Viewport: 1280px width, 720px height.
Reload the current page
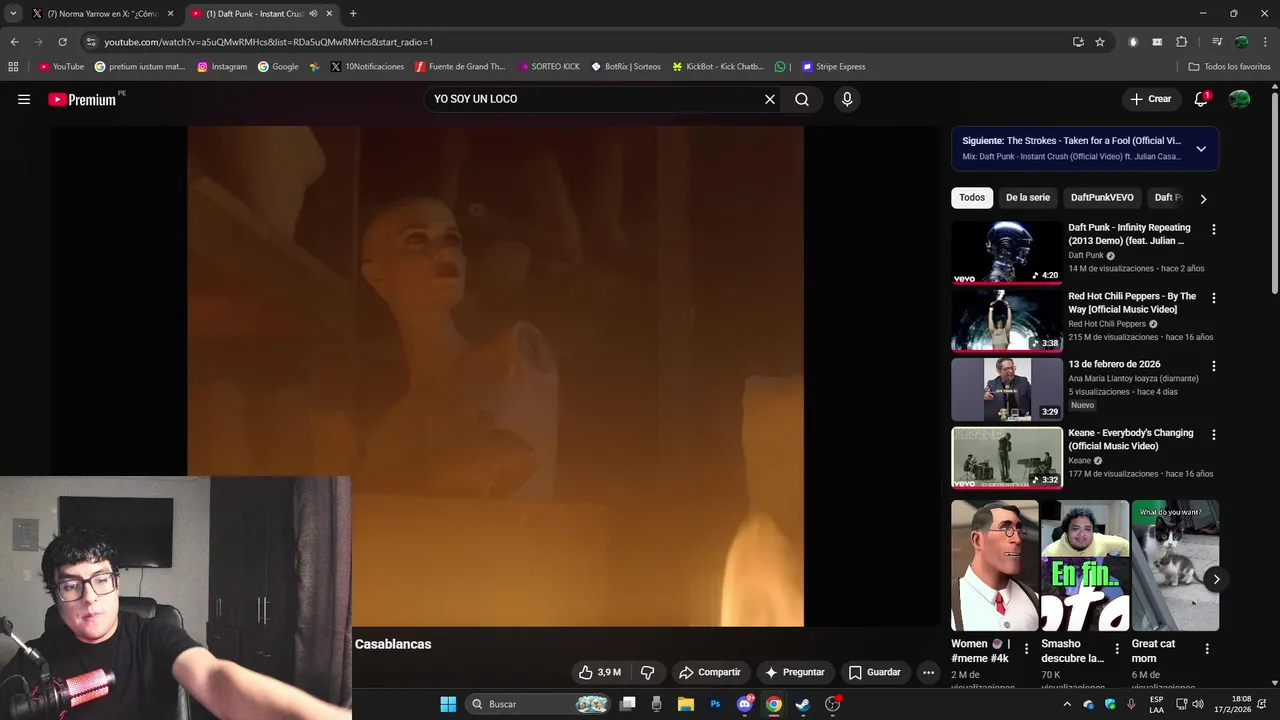[x=62, y=42]
